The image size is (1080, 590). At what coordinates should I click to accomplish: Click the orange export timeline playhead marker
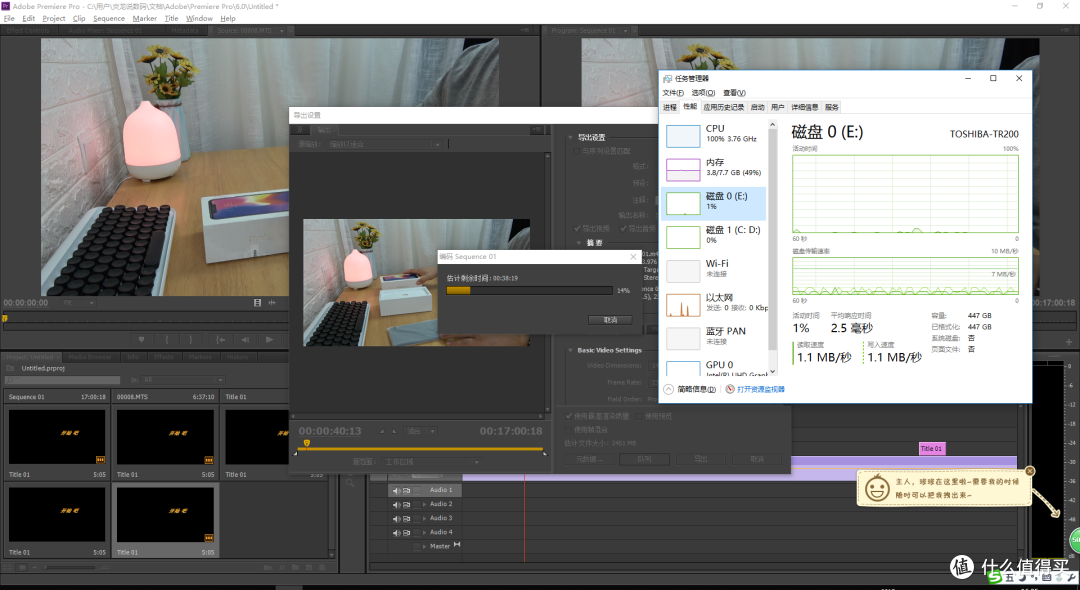point(307,444)
